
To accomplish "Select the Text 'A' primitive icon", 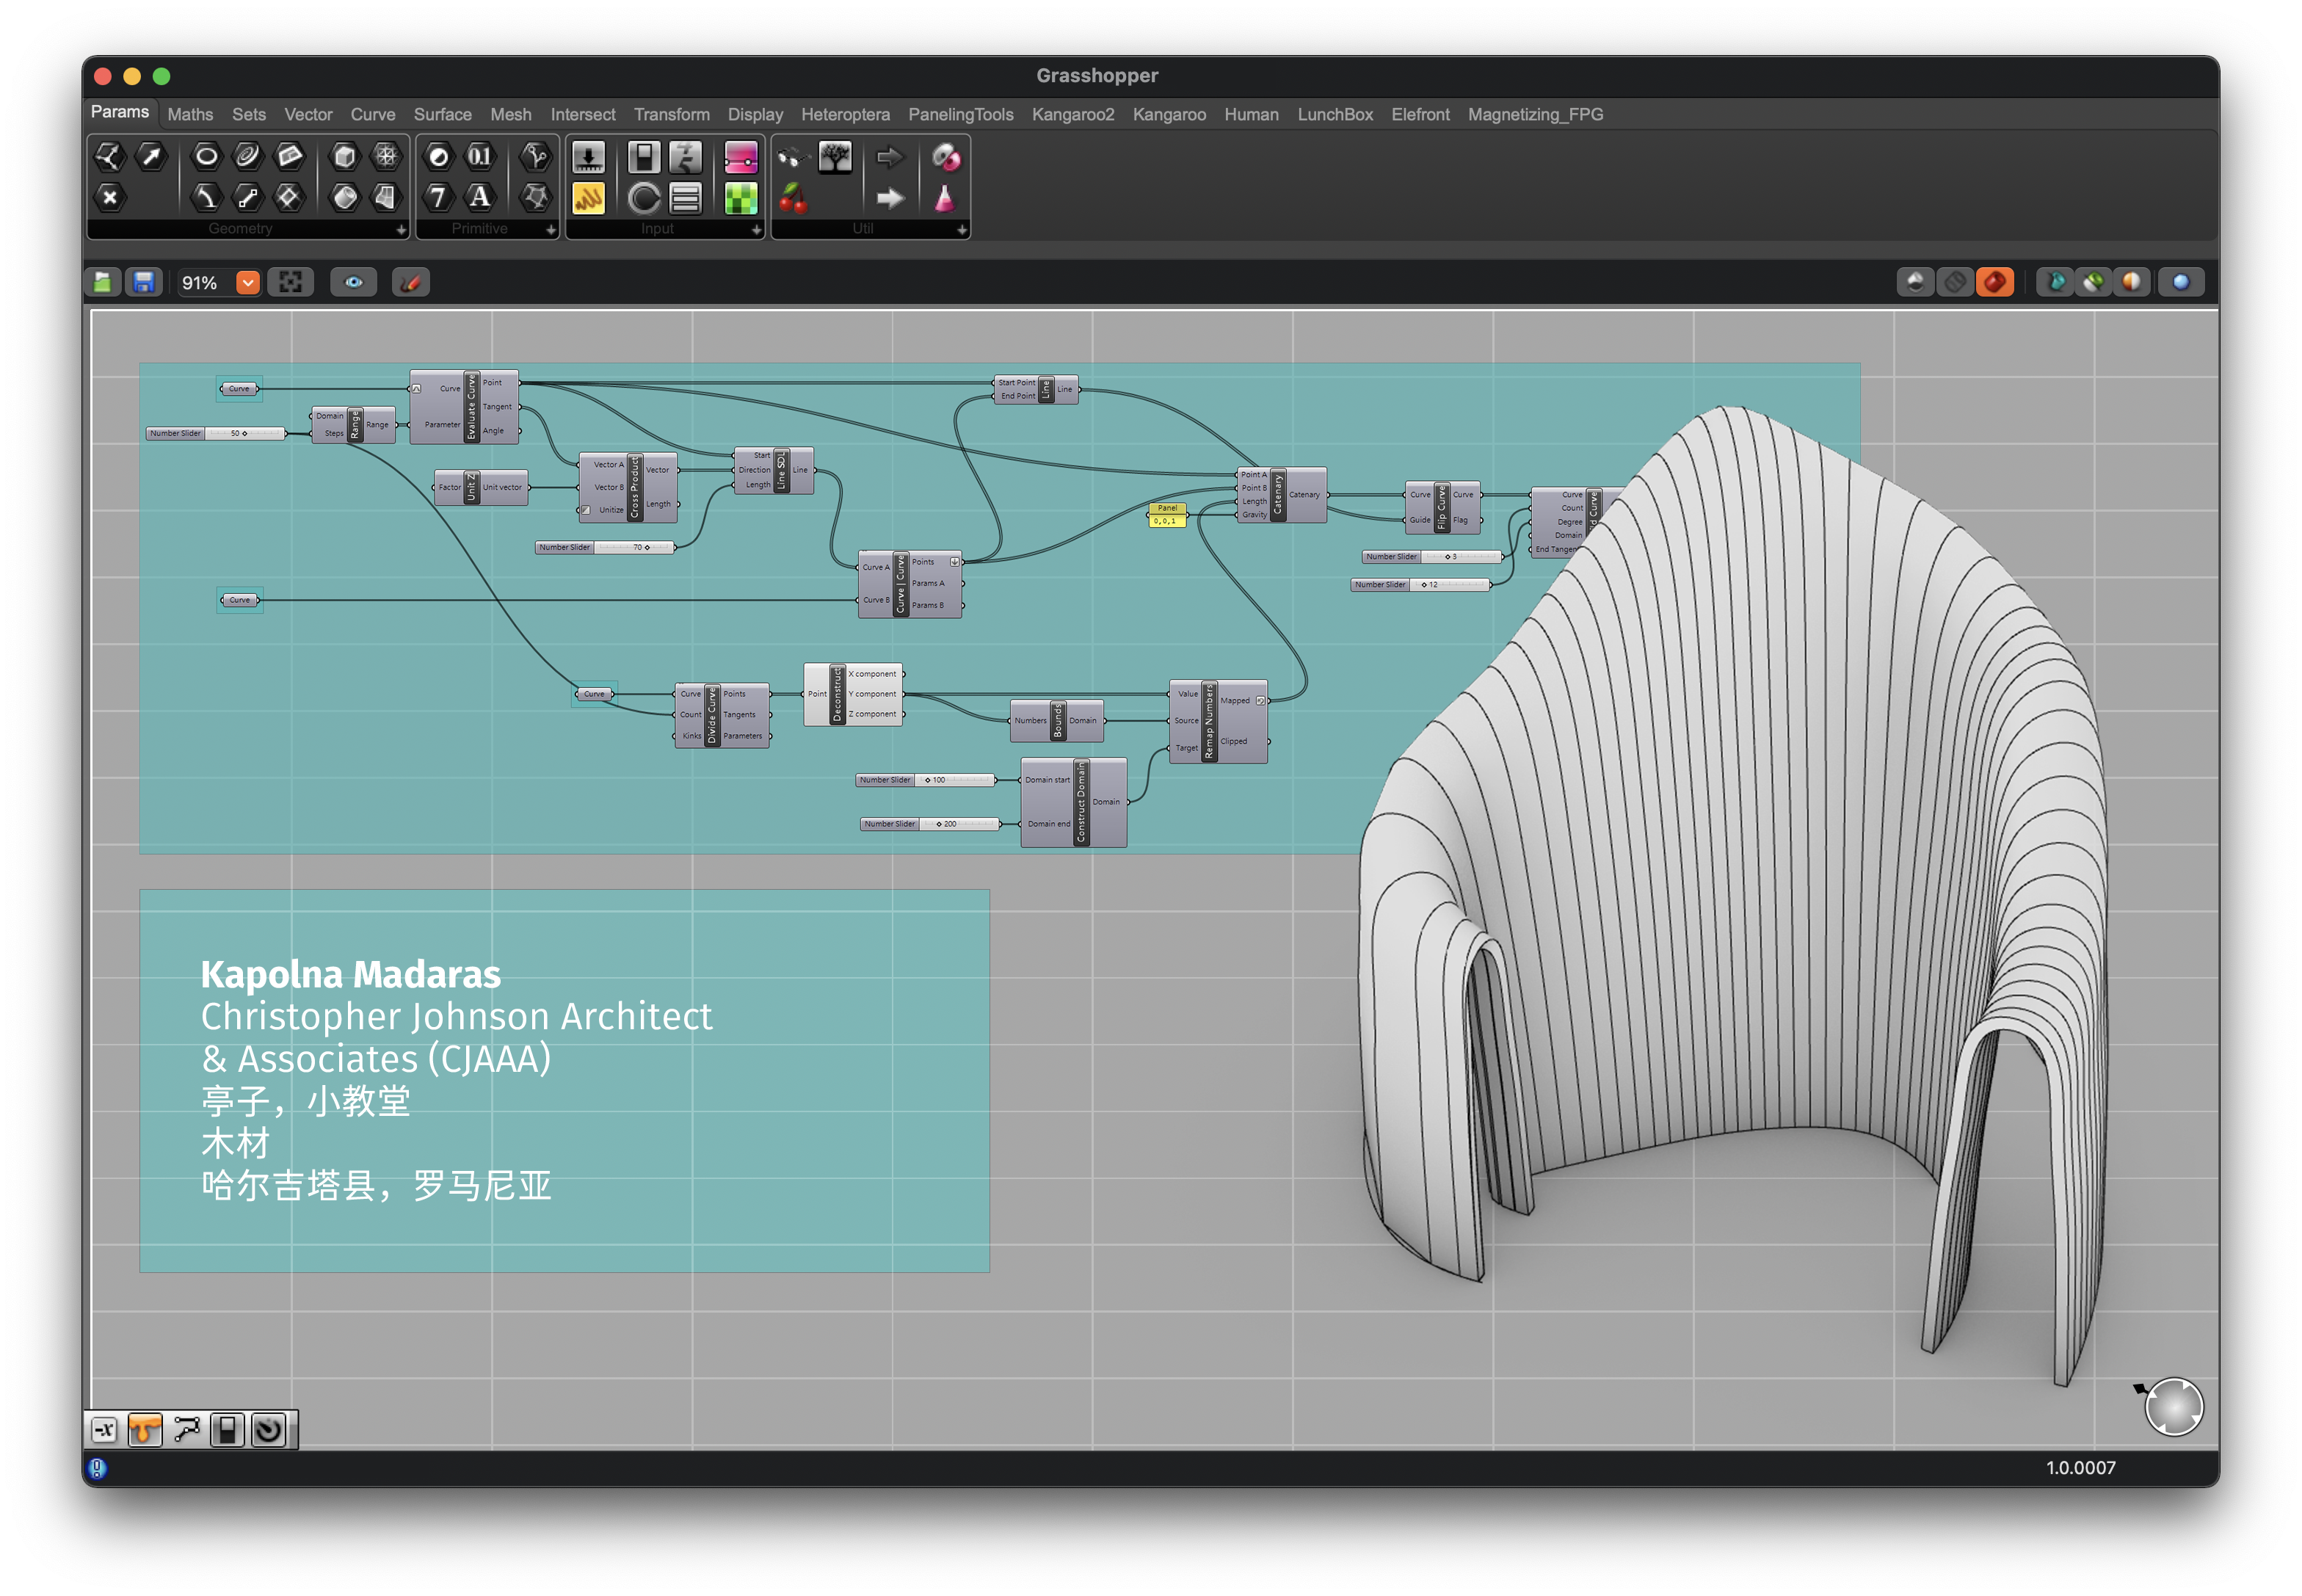I will [x=480, y=197].
